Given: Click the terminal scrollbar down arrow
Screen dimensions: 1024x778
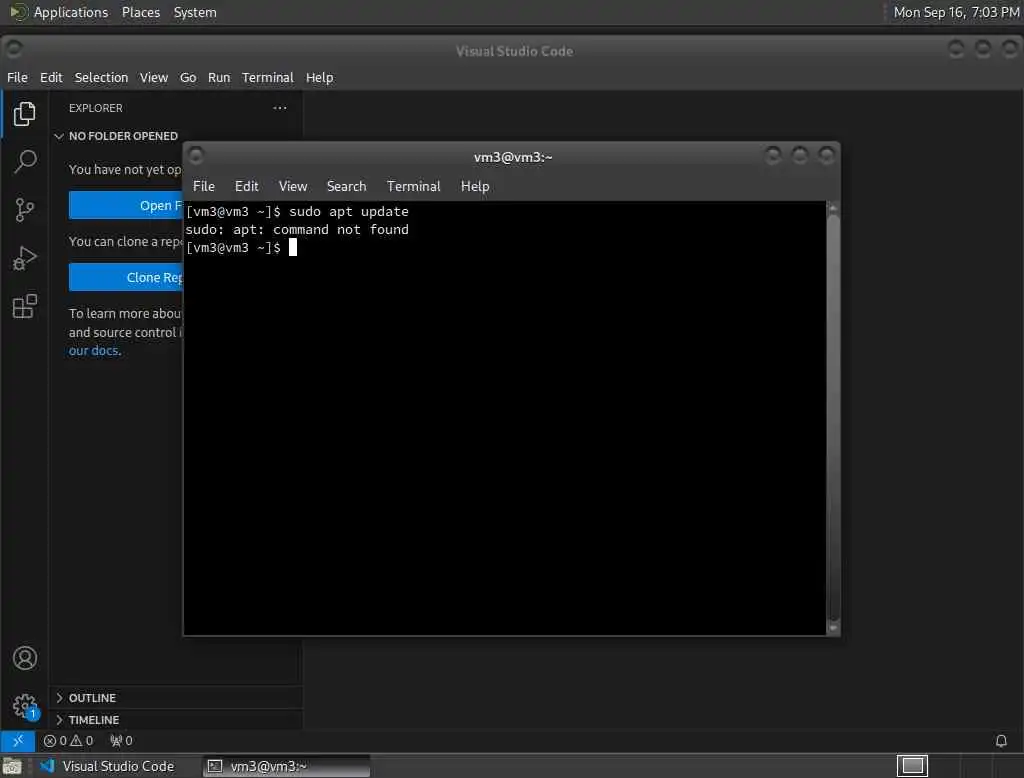Looking at the screenshot, I should (833, 628).
